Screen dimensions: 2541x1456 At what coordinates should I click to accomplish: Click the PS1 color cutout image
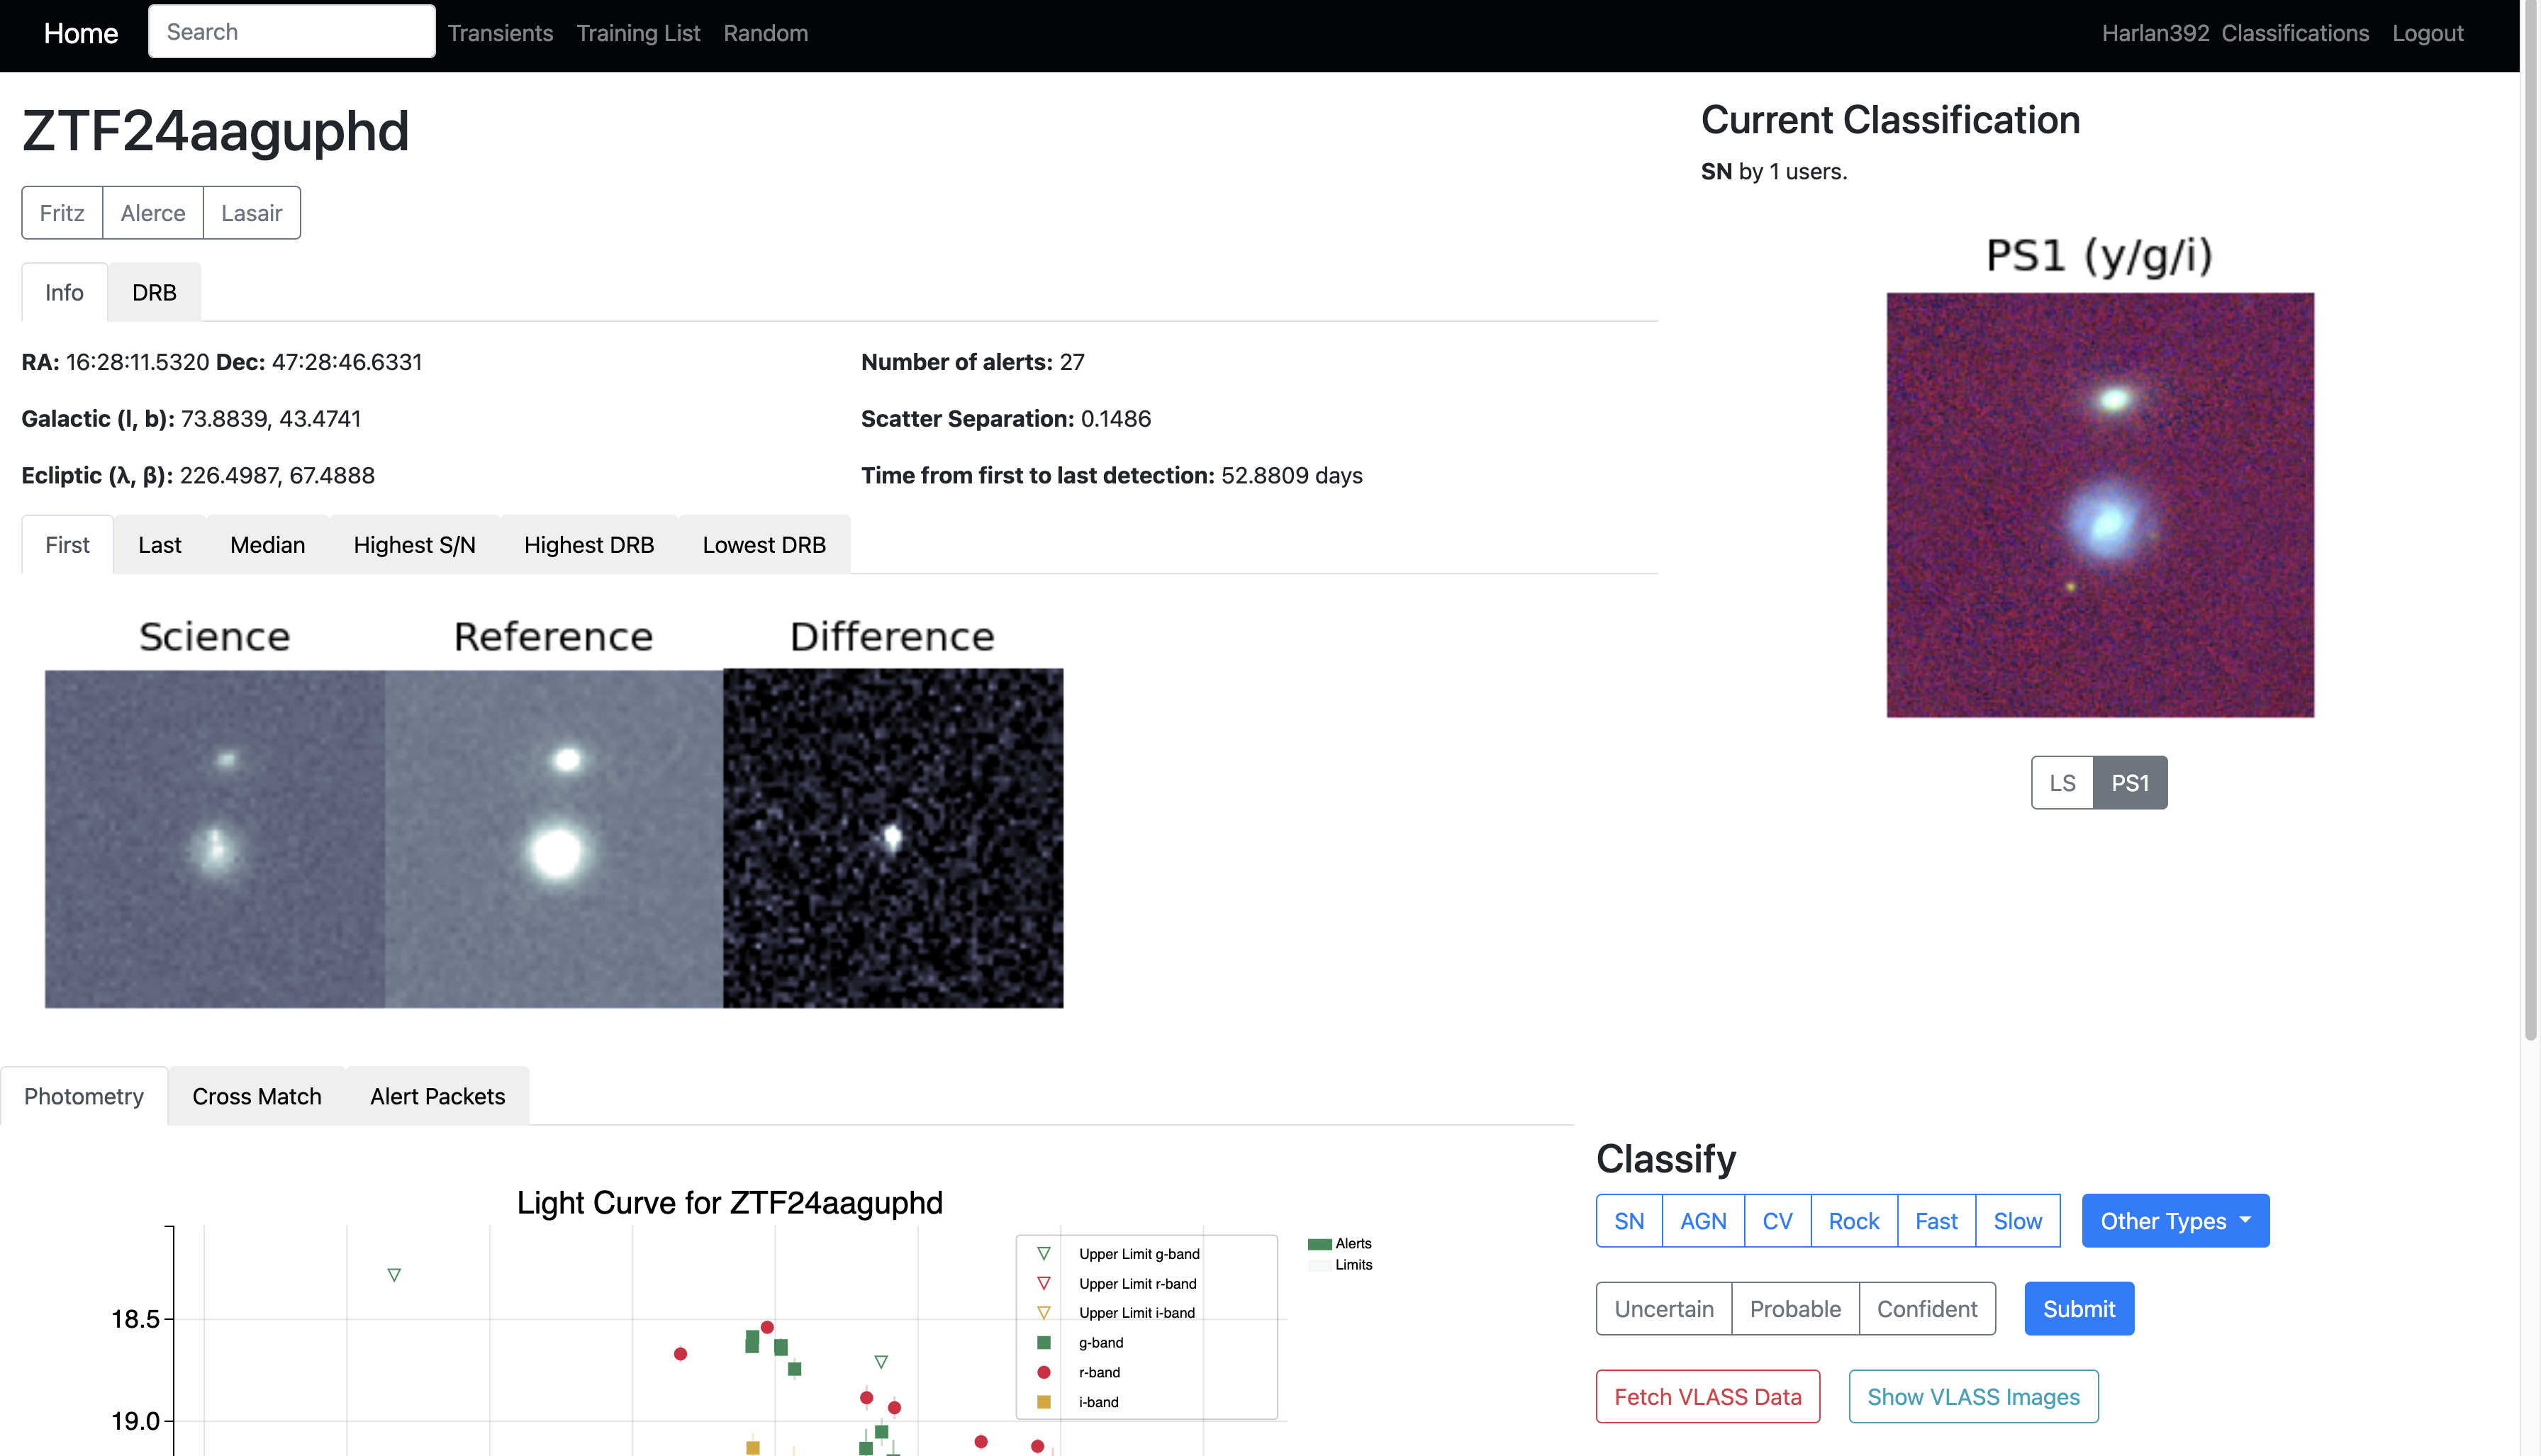(2099, 505)
